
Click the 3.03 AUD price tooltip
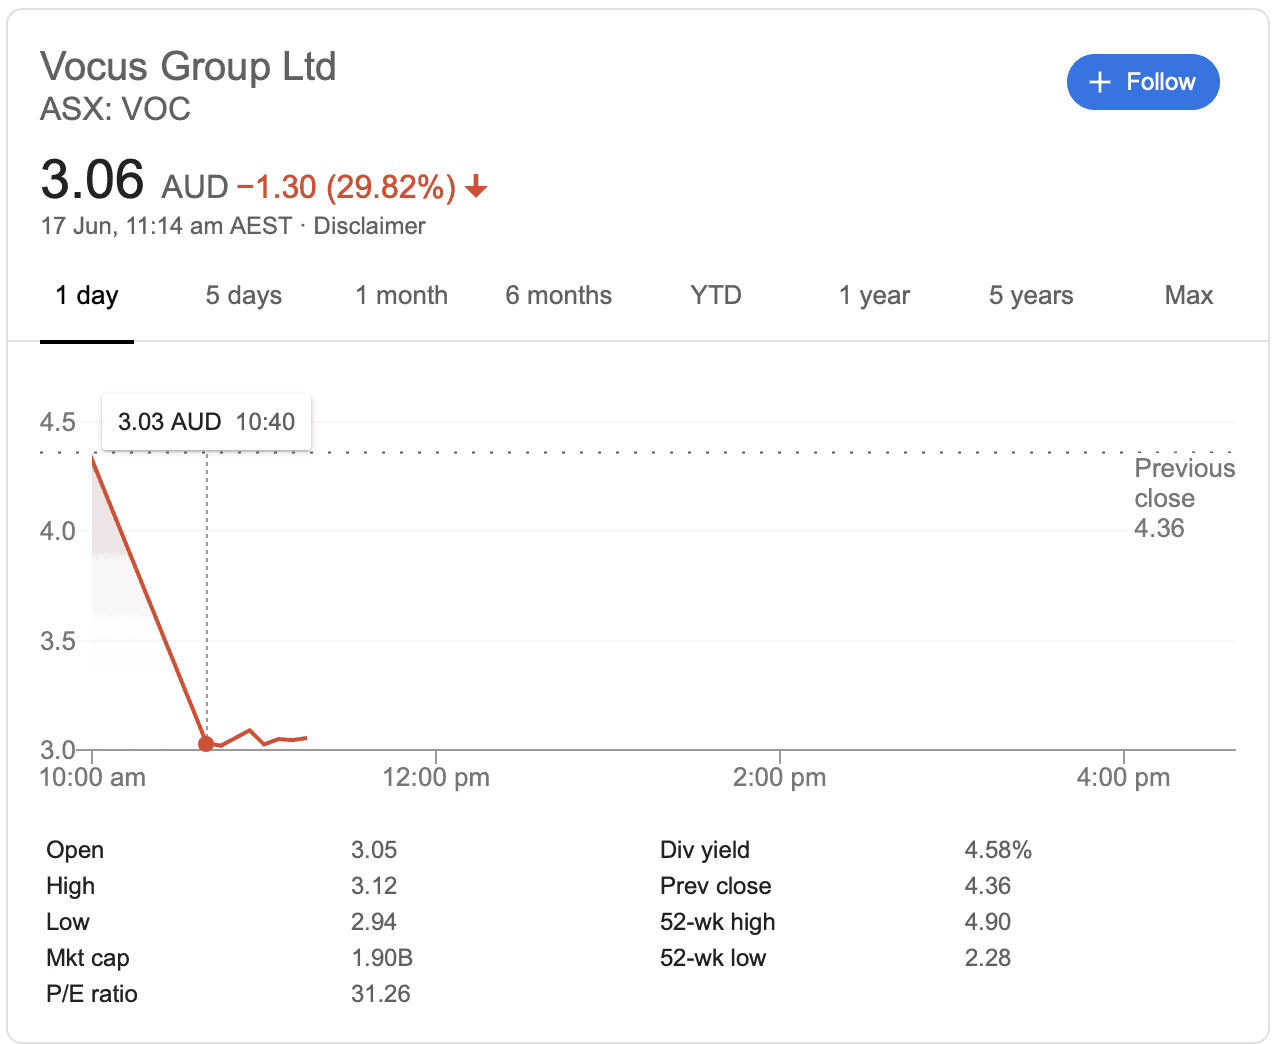206,421
